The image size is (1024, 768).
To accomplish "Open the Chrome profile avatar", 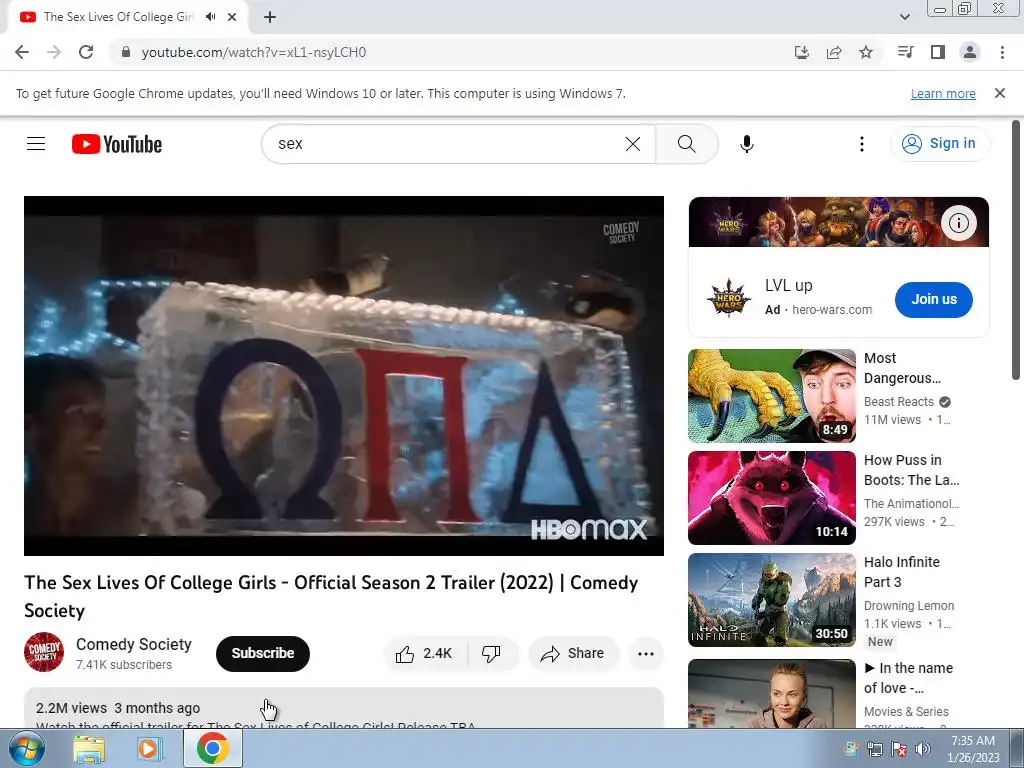I will [970, 52].
